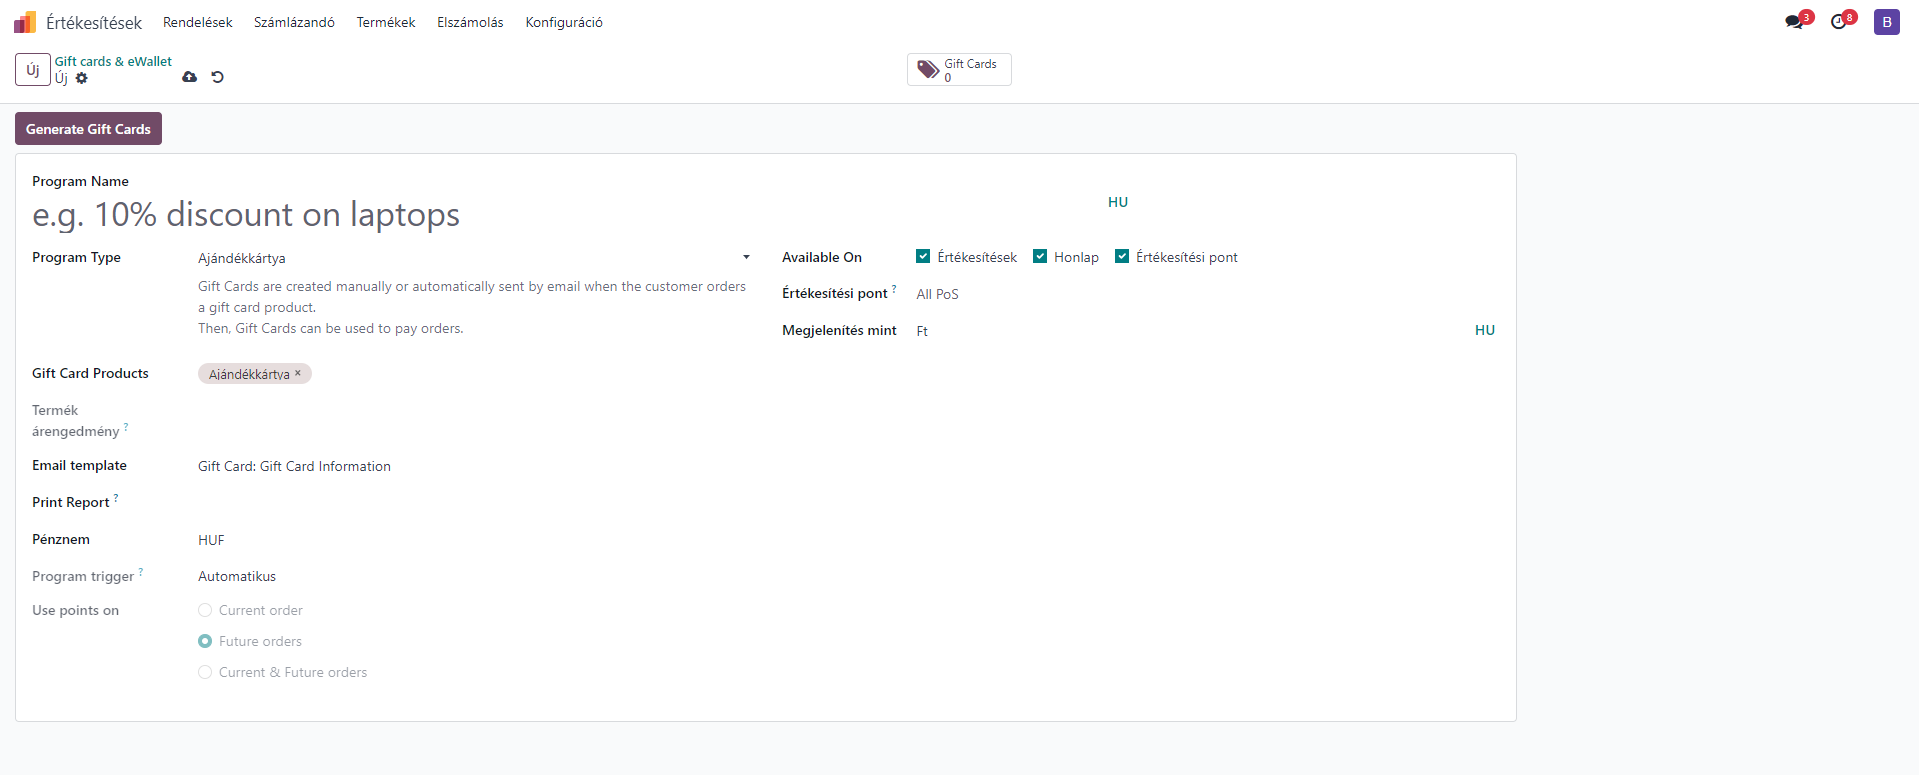The image size is (1919, 775).
Task: Click the empty Print Report field
Action: coord(474,503)
